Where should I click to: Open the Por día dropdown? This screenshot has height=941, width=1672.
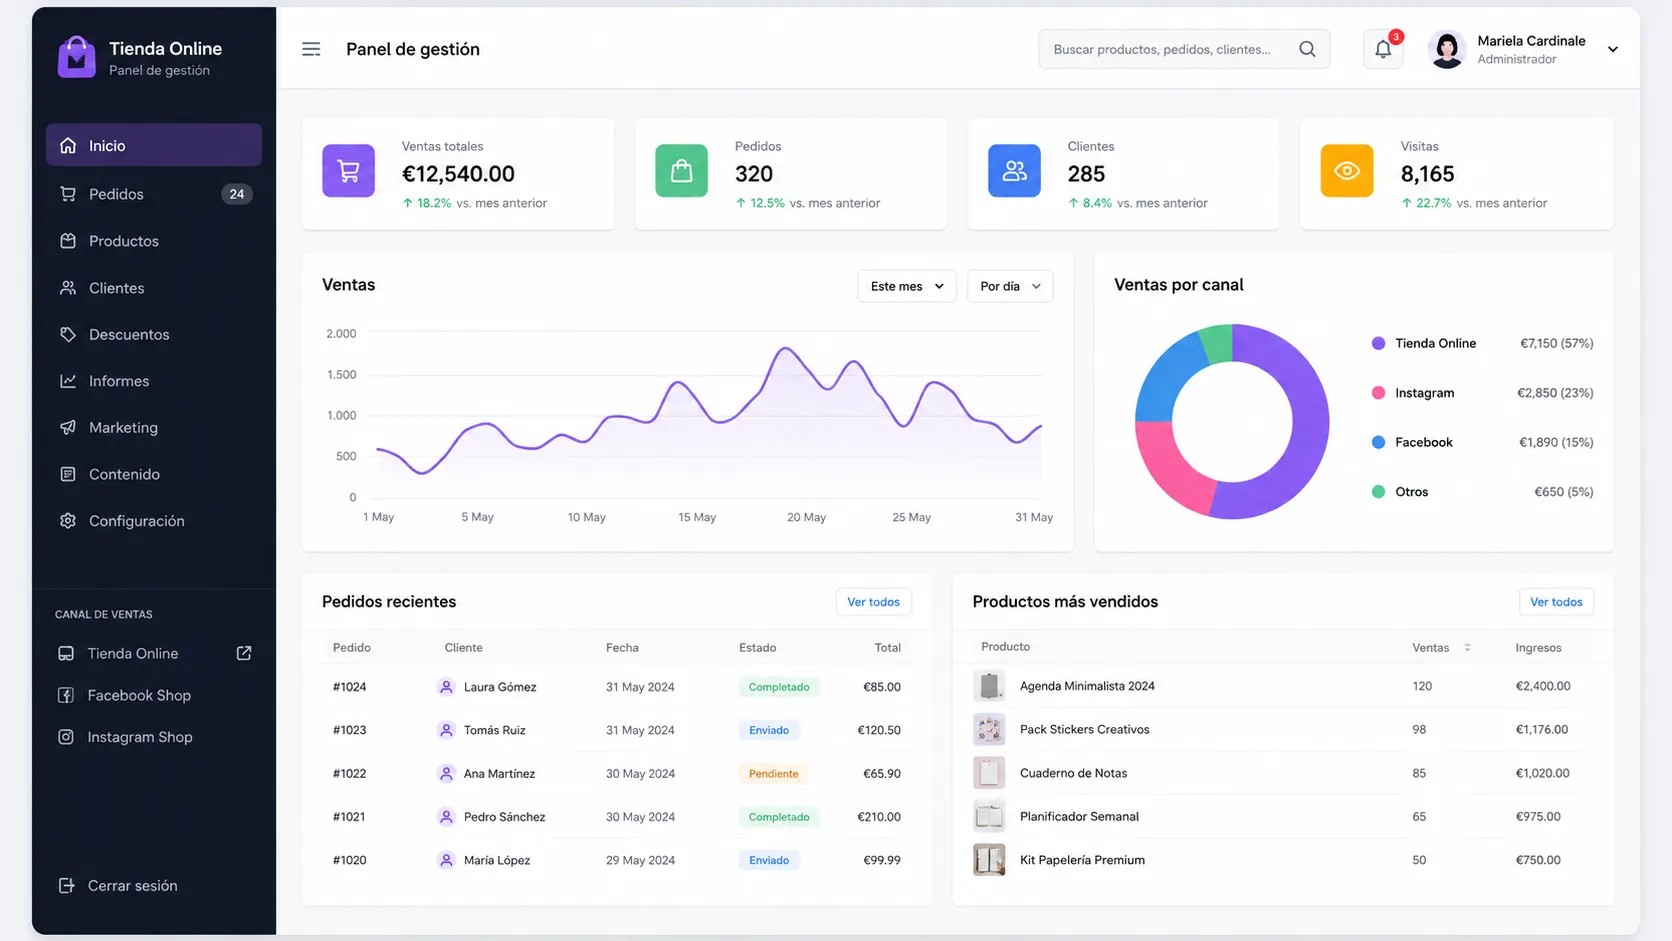click(1010, 286)
